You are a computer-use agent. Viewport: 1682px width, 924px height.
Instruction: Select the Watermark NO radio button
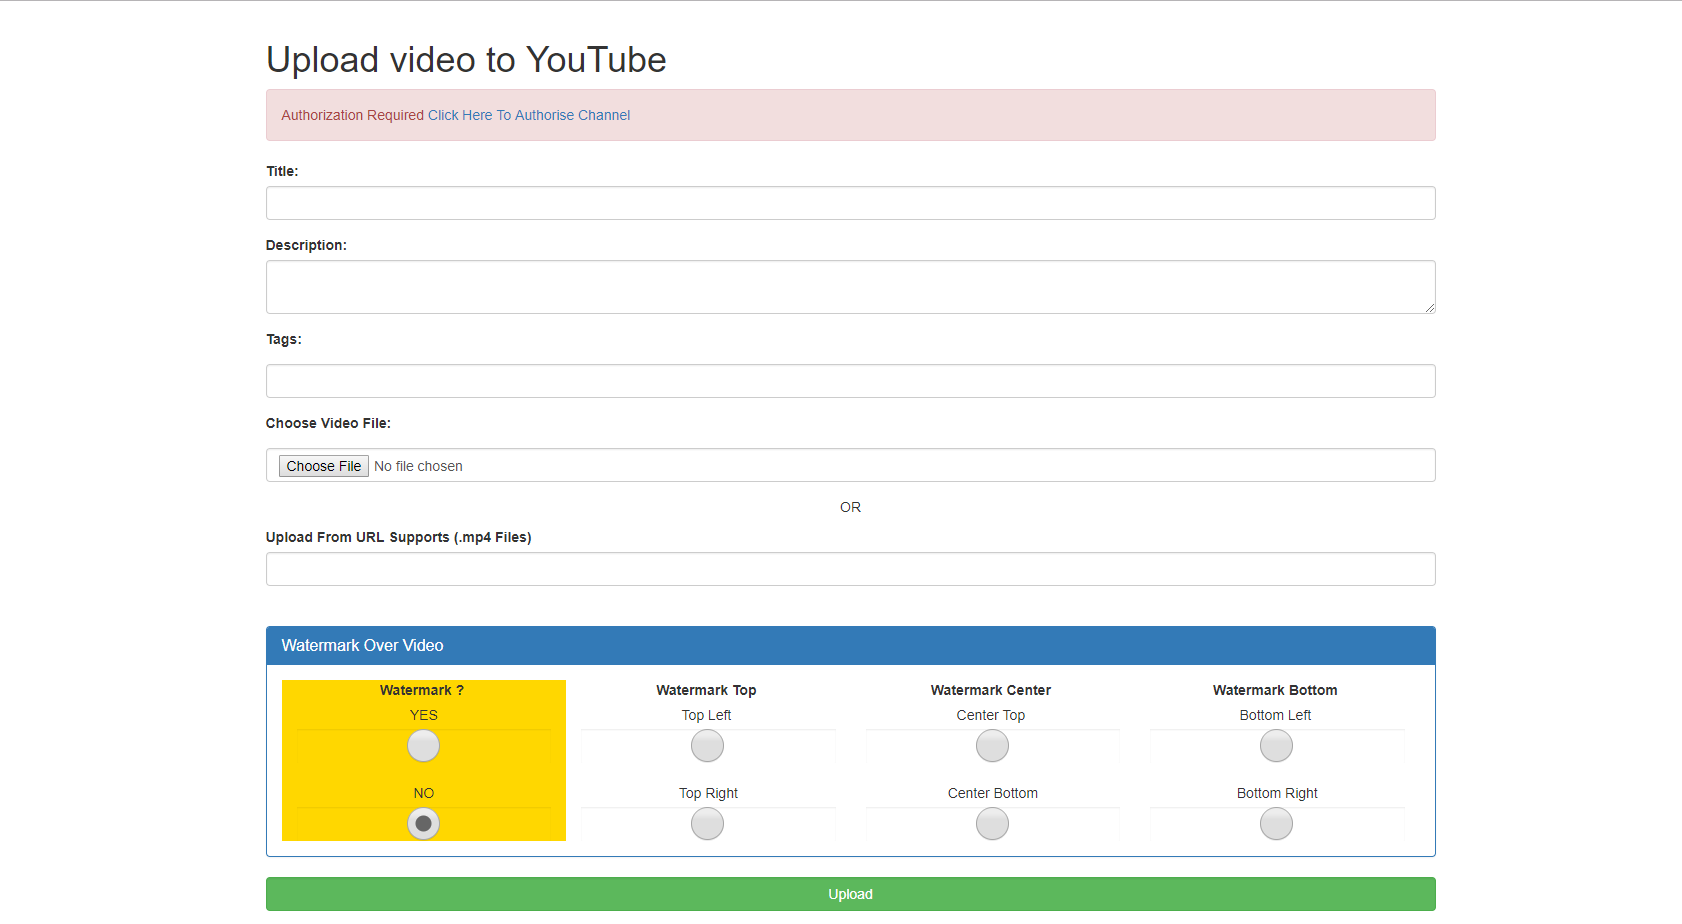coord(423,824)
